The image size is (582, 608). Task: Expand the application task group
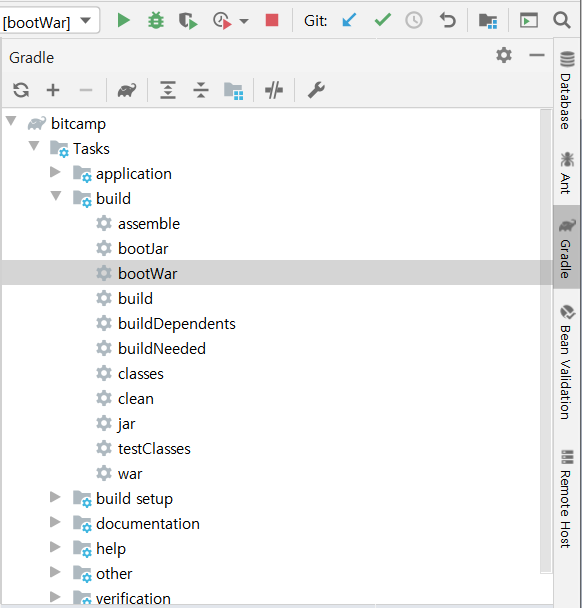pos(55,172)
